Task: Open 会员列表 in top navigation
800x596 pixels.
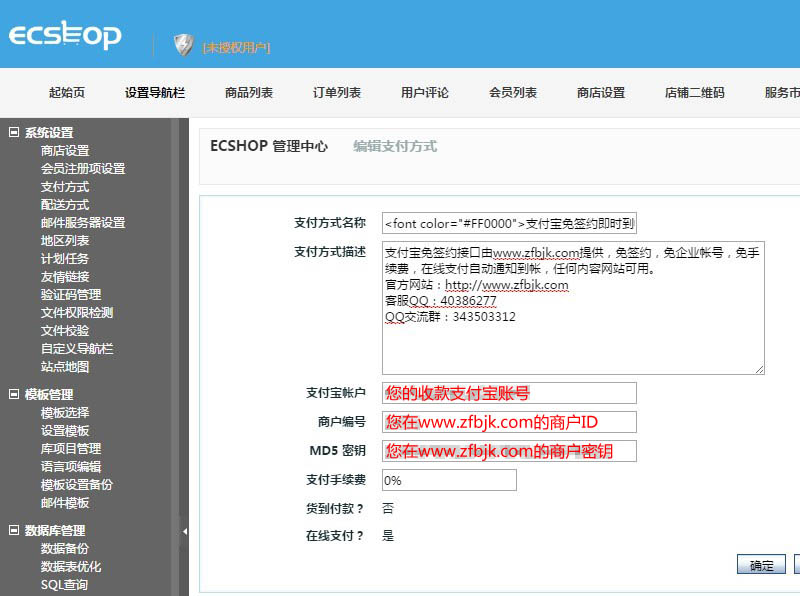Action: (513, 92)
